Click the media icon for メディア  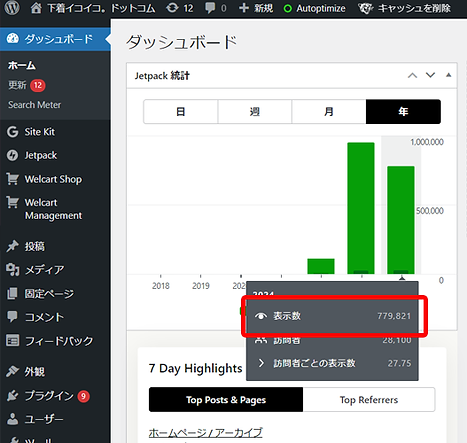pos(13,270)
